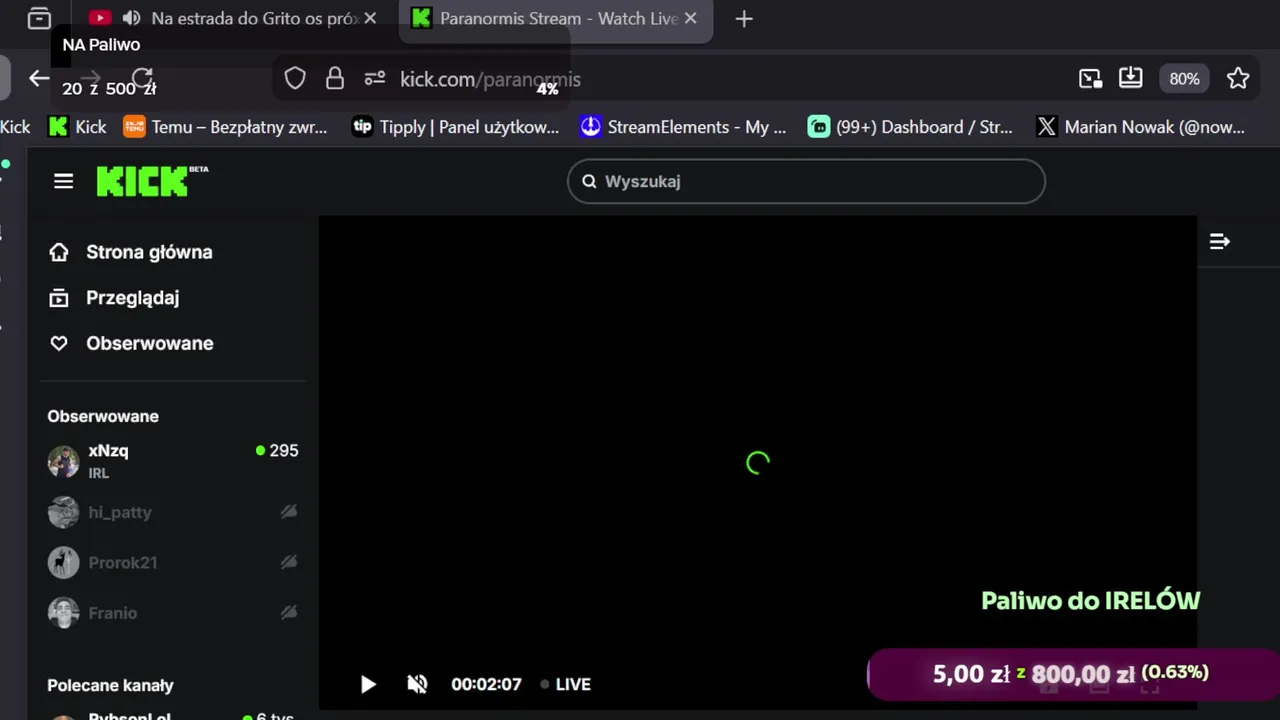Open the (99+) Dashboard bookmark

[911, 127]
